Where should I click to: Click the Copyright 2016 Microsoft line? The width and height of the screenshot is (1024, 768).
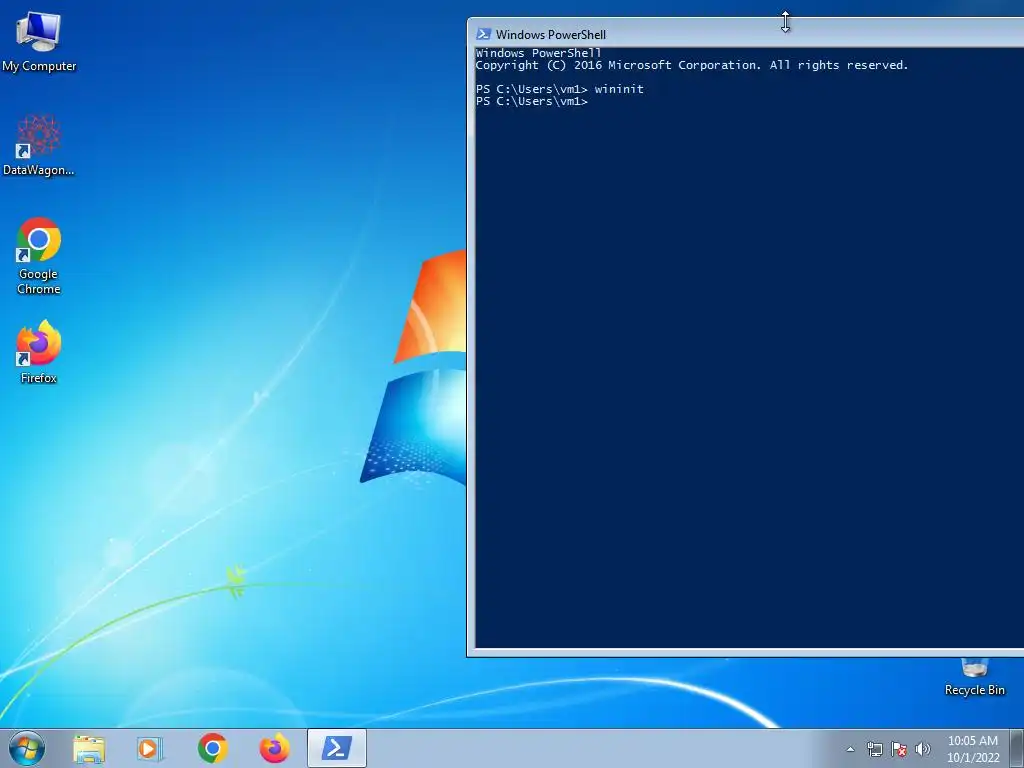692,65
